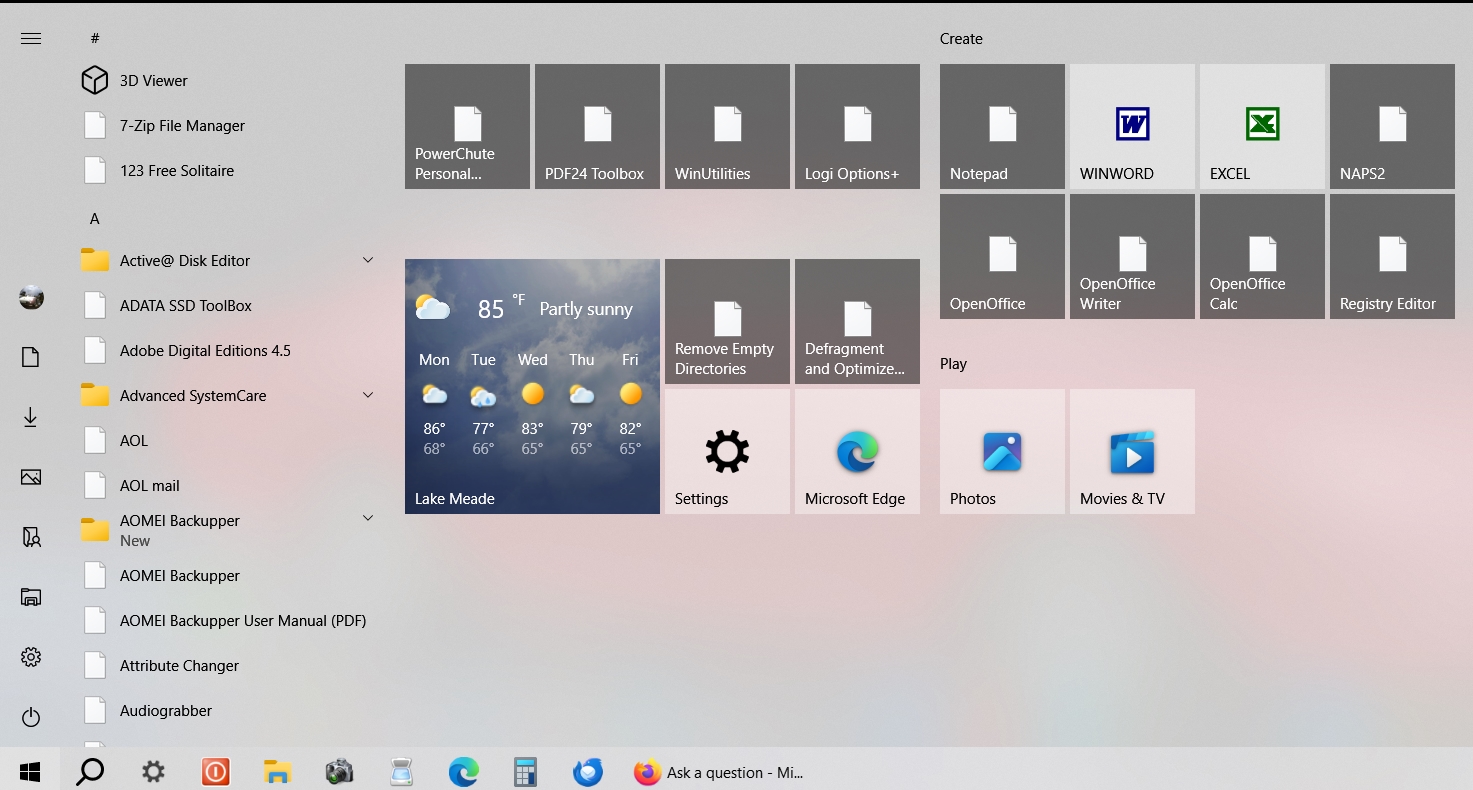The height and width of the screenshot is (790, 1473).
Task: Open the Thunderbird icon in taskbar
Action: point(587,772)
